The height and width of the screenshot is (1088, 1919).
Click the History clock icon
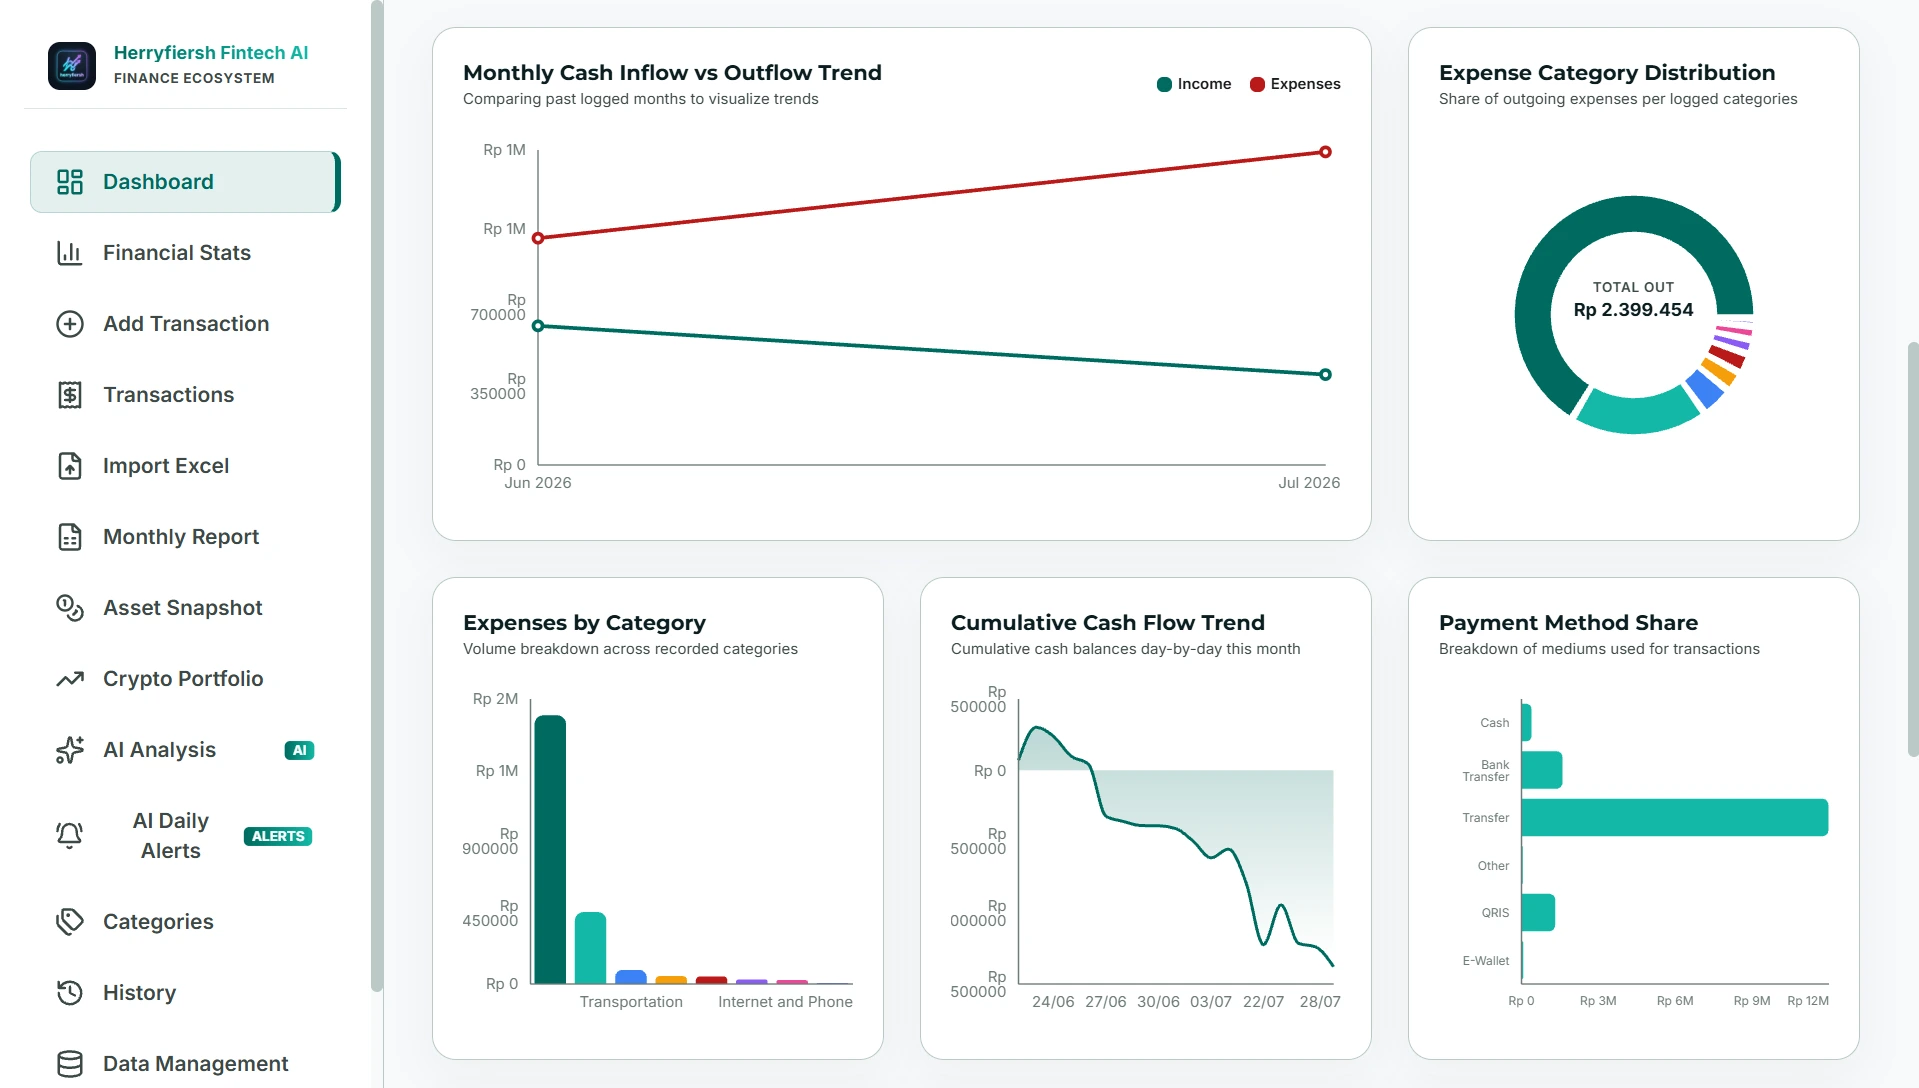pyautogui.click(x=70, y=993)
